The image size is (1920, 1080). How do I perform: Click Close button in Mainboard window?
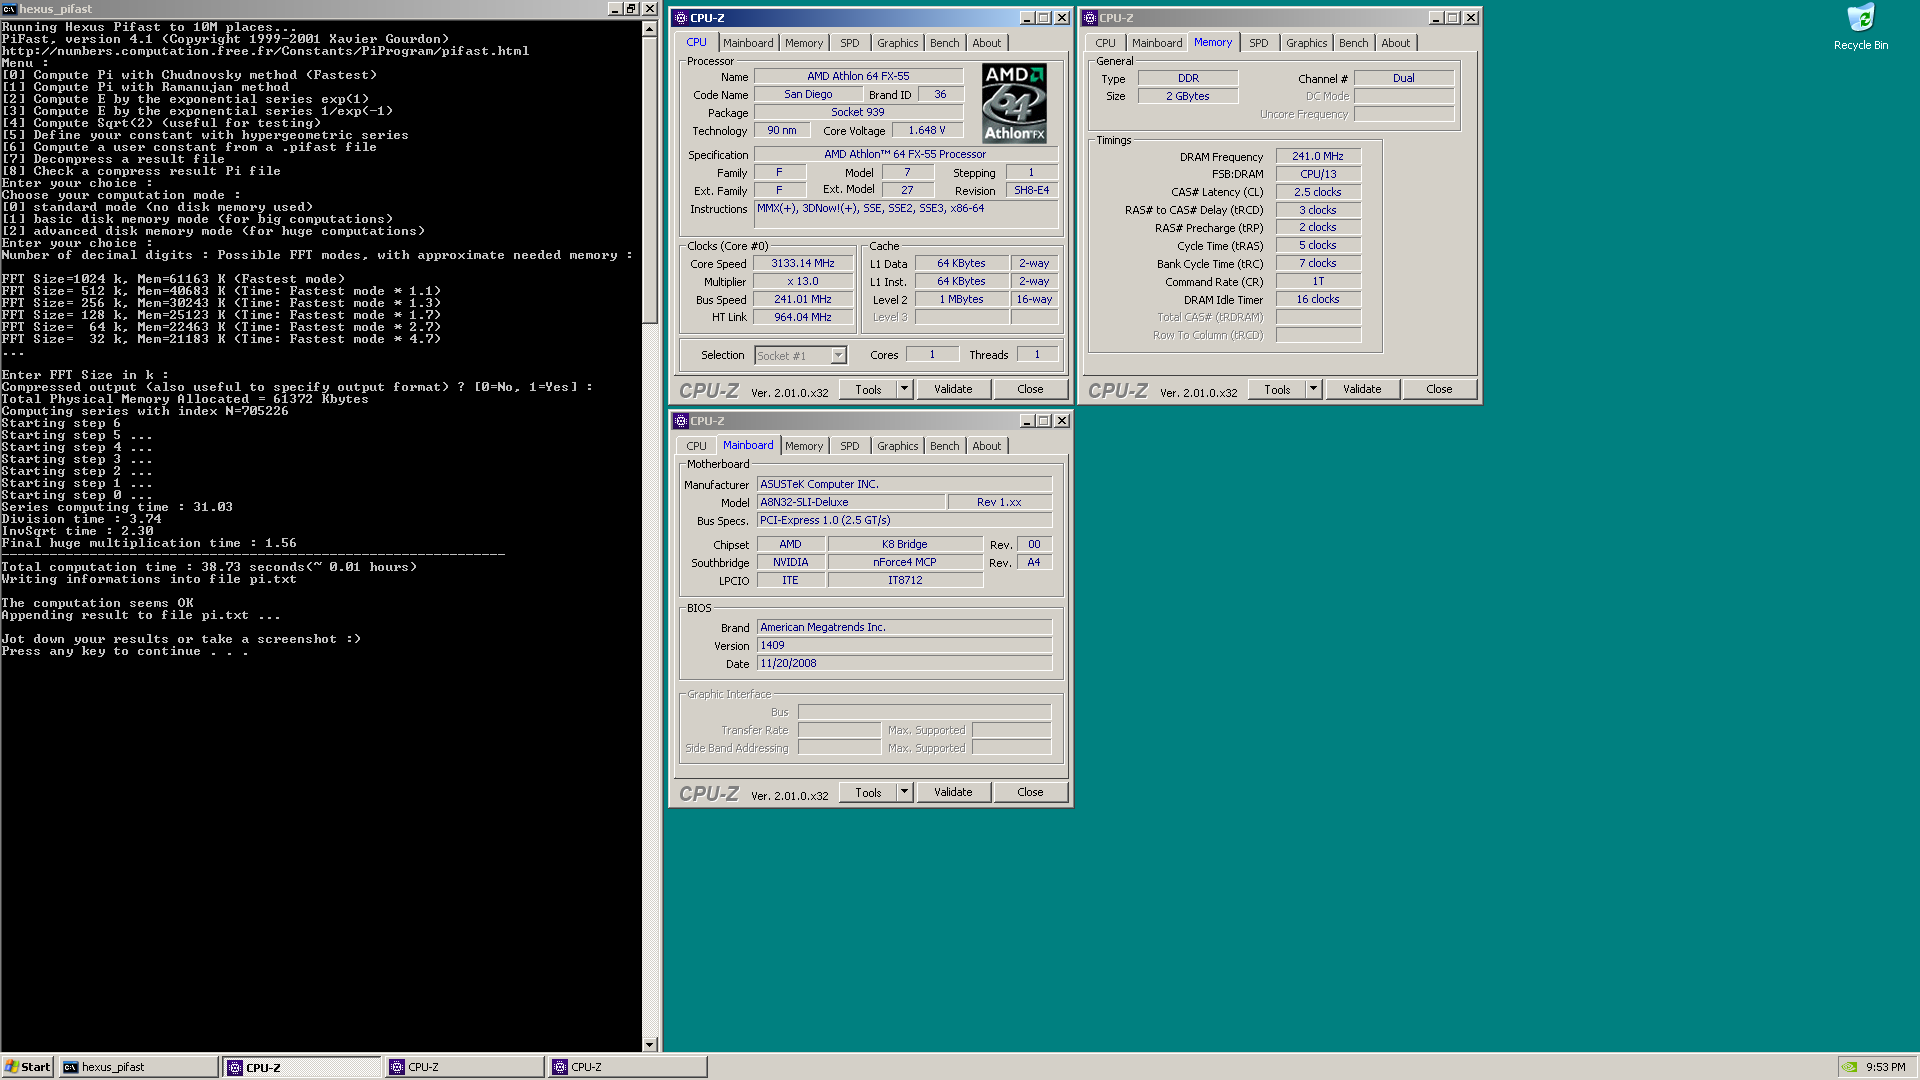[1030, 792]
